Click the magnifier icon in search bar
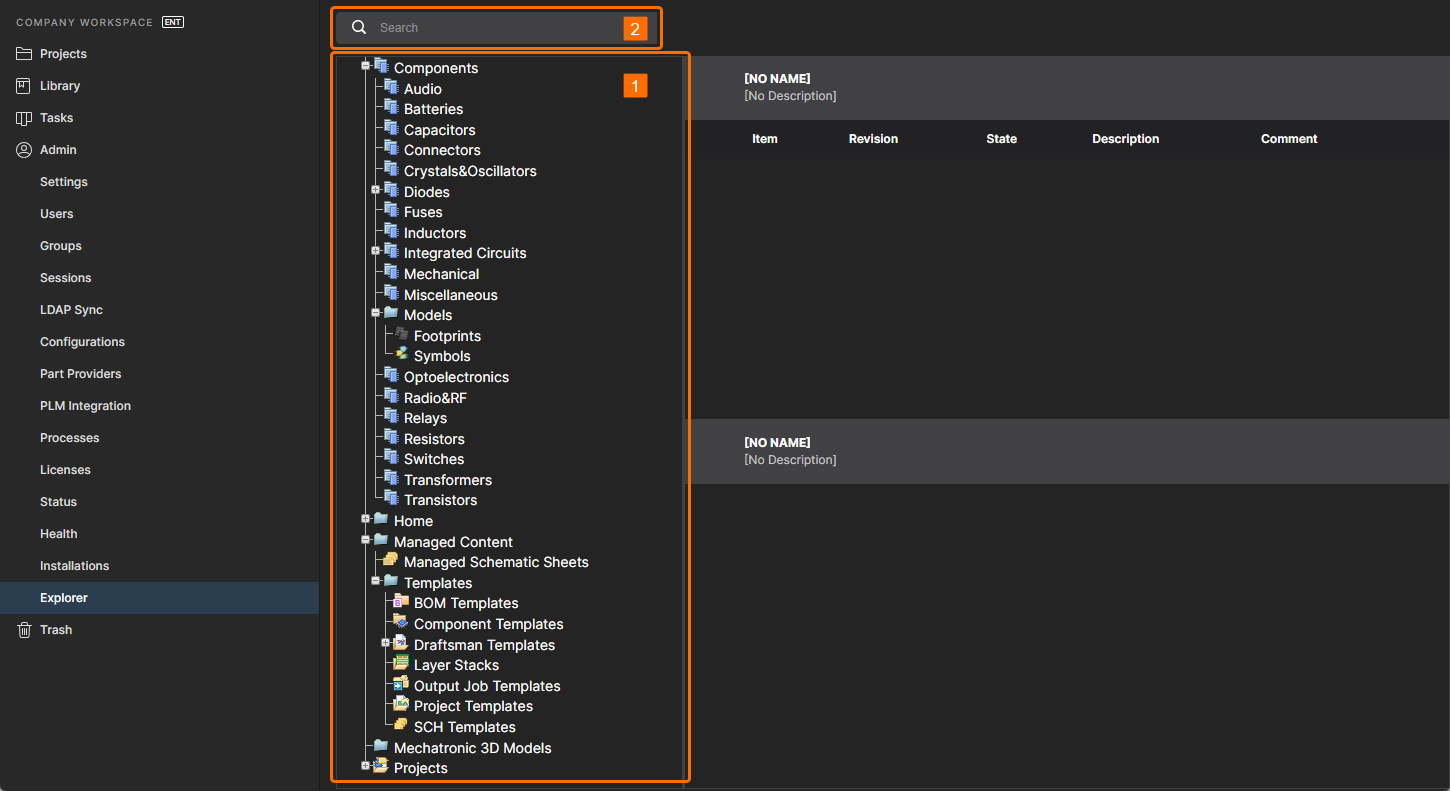The width and height of the screenshot is (1450, 791). click(359, 28)
